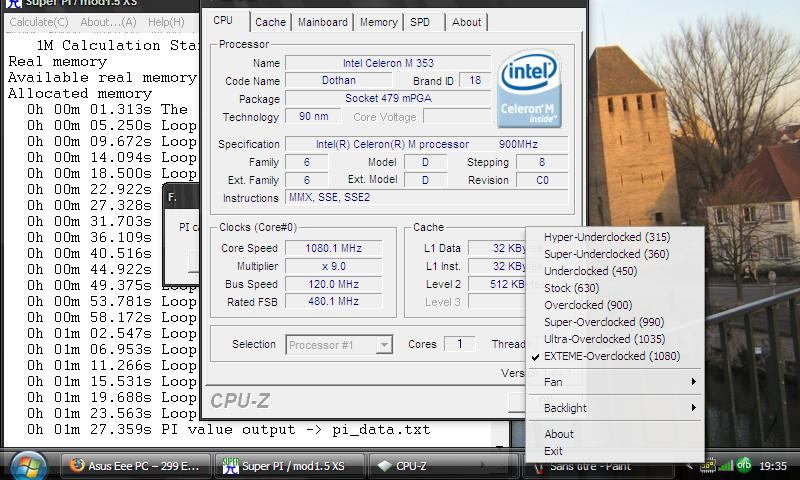The width and height of the screenshot is (800, 480).
Task: Click the Rated FSB value 480.1 MHz
Action: (333, 301)
